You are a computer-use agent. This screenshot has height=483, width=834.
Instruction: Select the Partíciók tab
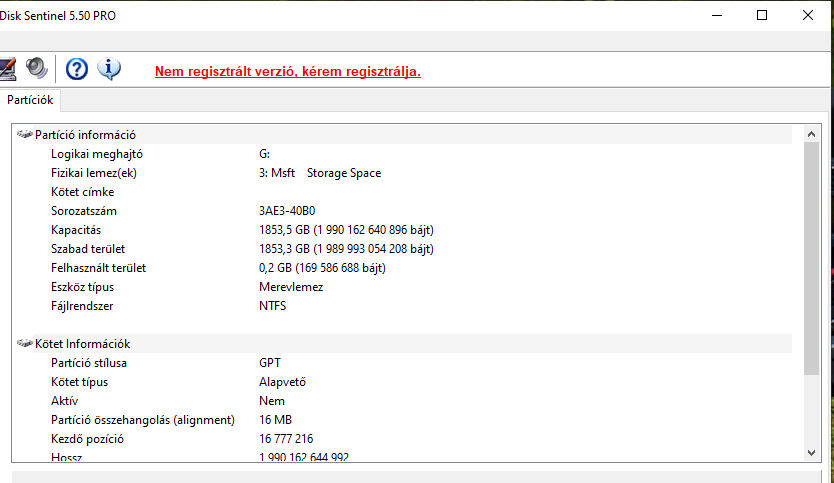click(30, 100)
